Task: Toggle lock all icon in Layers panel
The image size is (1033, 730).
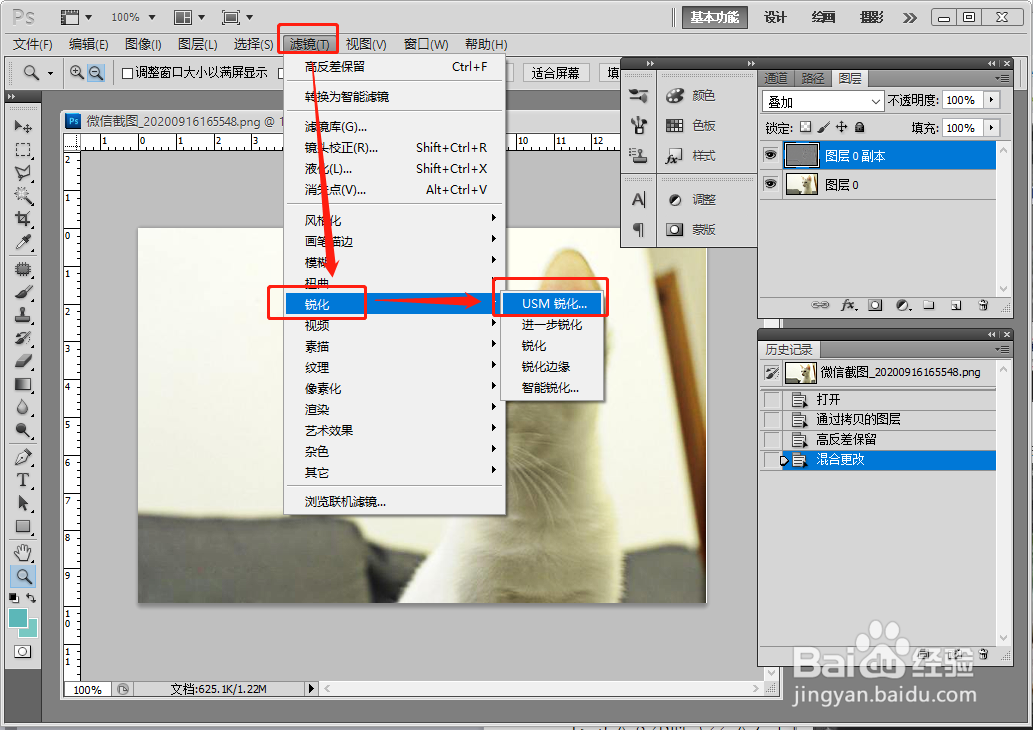Action: [x=859, y=127]
